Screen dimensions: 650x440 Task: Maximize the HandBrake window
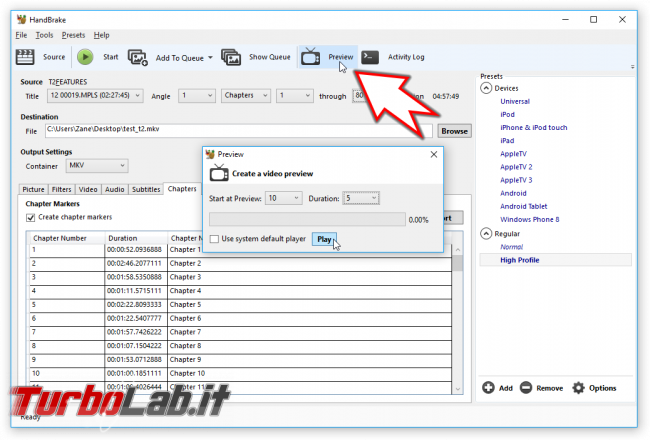point(594,19)
